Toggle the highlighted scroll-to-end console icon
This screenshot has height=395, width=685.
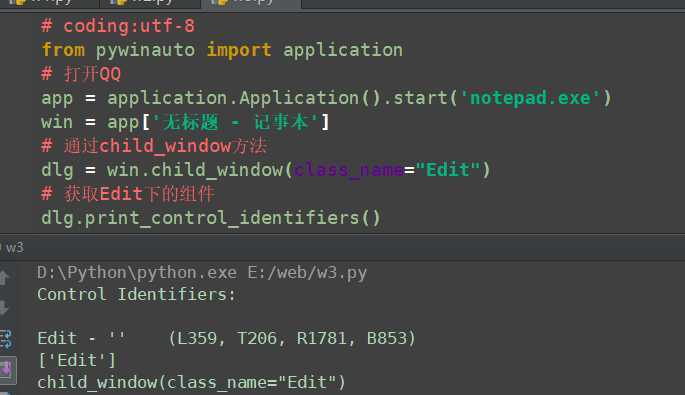pyautogui.click(x=7, y=370)
